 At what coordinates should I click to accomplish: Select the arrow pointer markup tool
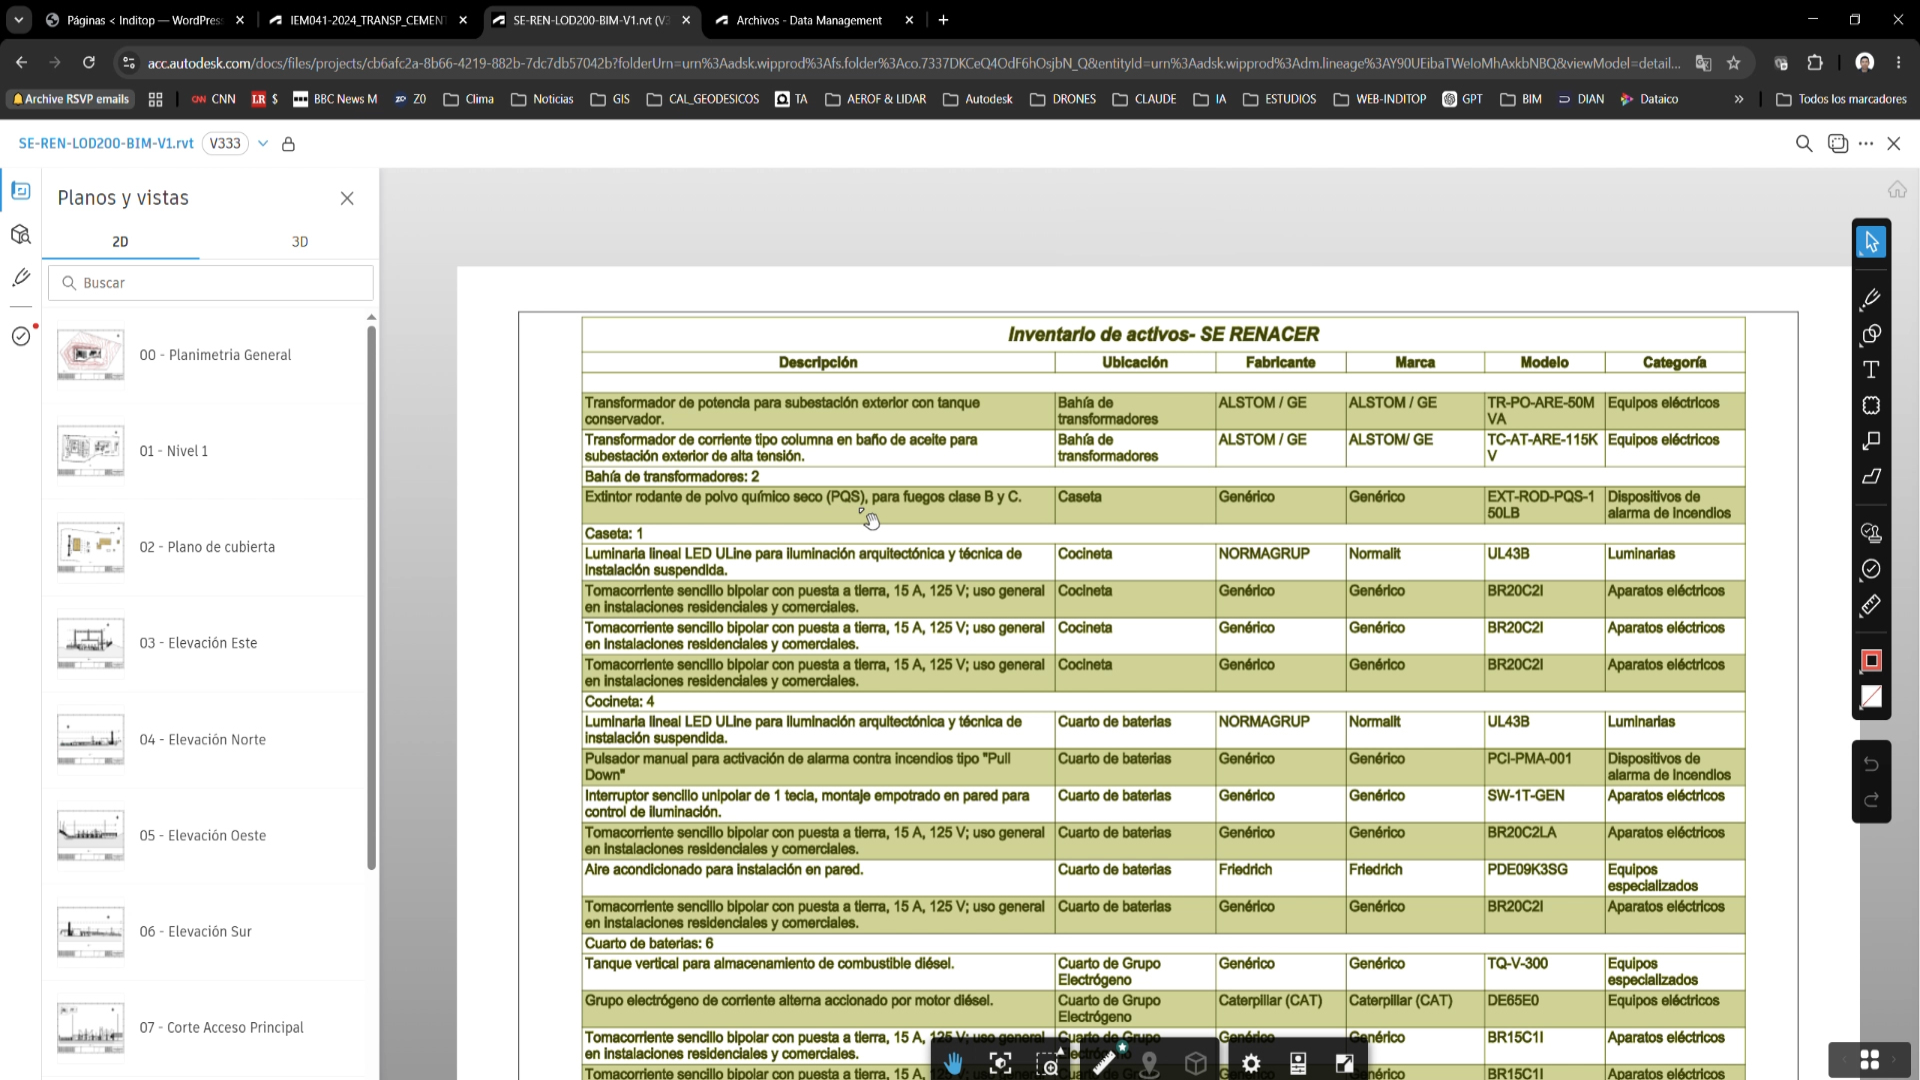(x=1871, y=242)
